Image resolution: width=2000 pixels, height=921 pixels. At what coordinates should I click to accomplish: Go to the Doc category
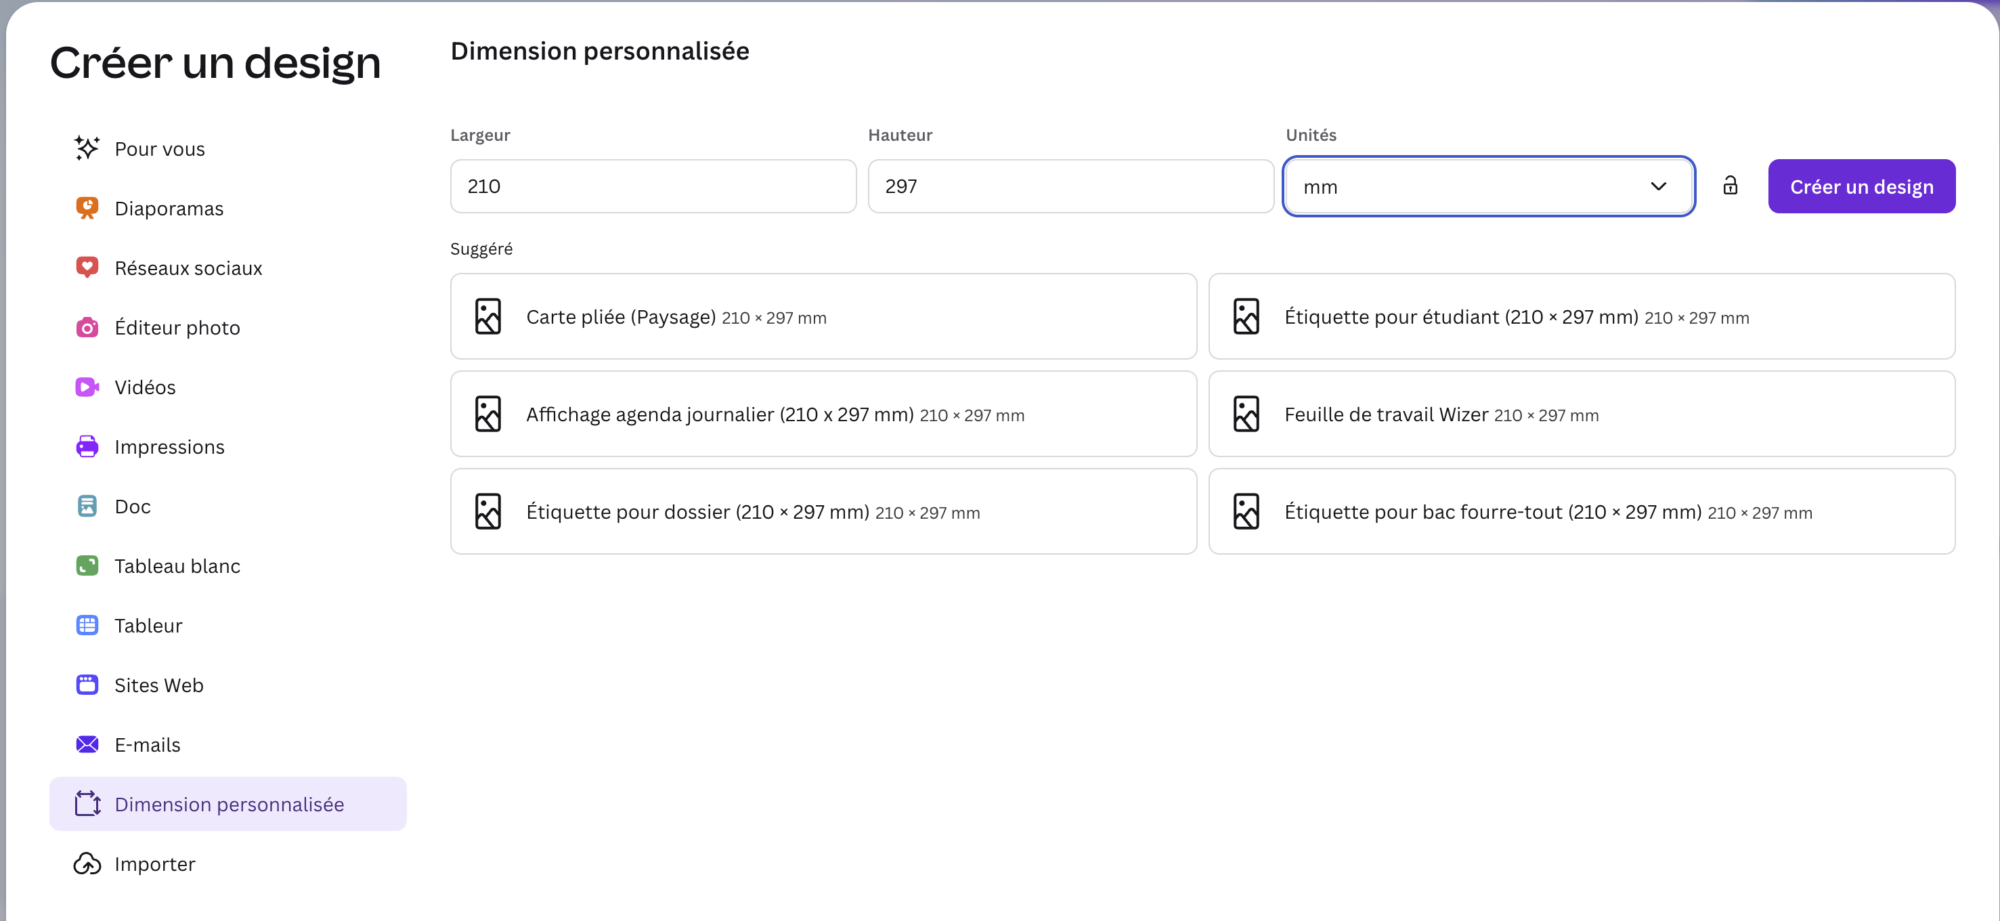click(132, 507)
